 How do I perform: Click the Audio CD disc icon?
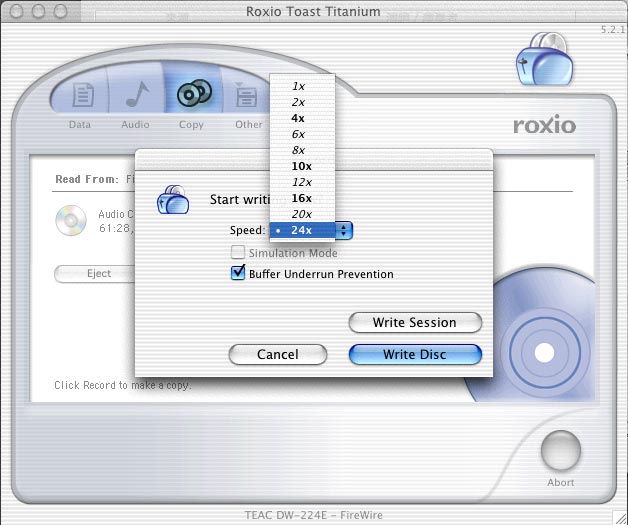tap(71, 220)
